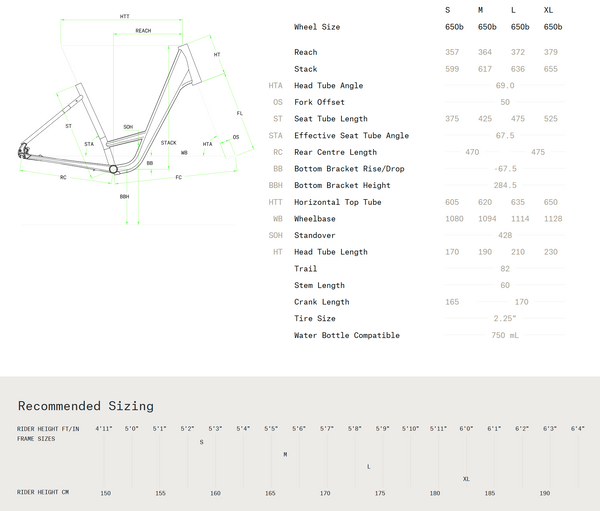Click the 5'8" rider height label
The width and height of the screenshot is (600, 511).
click(355, 429)
